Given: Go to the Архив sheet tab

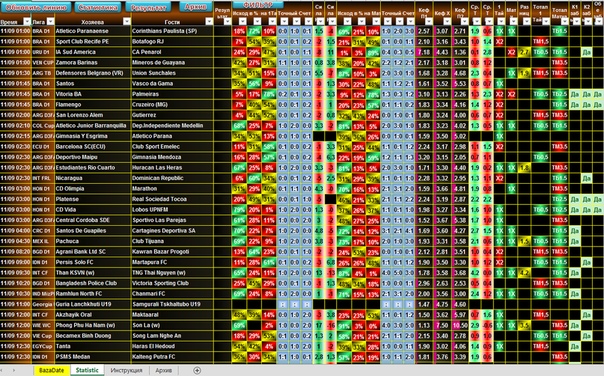Looking at the screenshot, I should pos(164,371).
